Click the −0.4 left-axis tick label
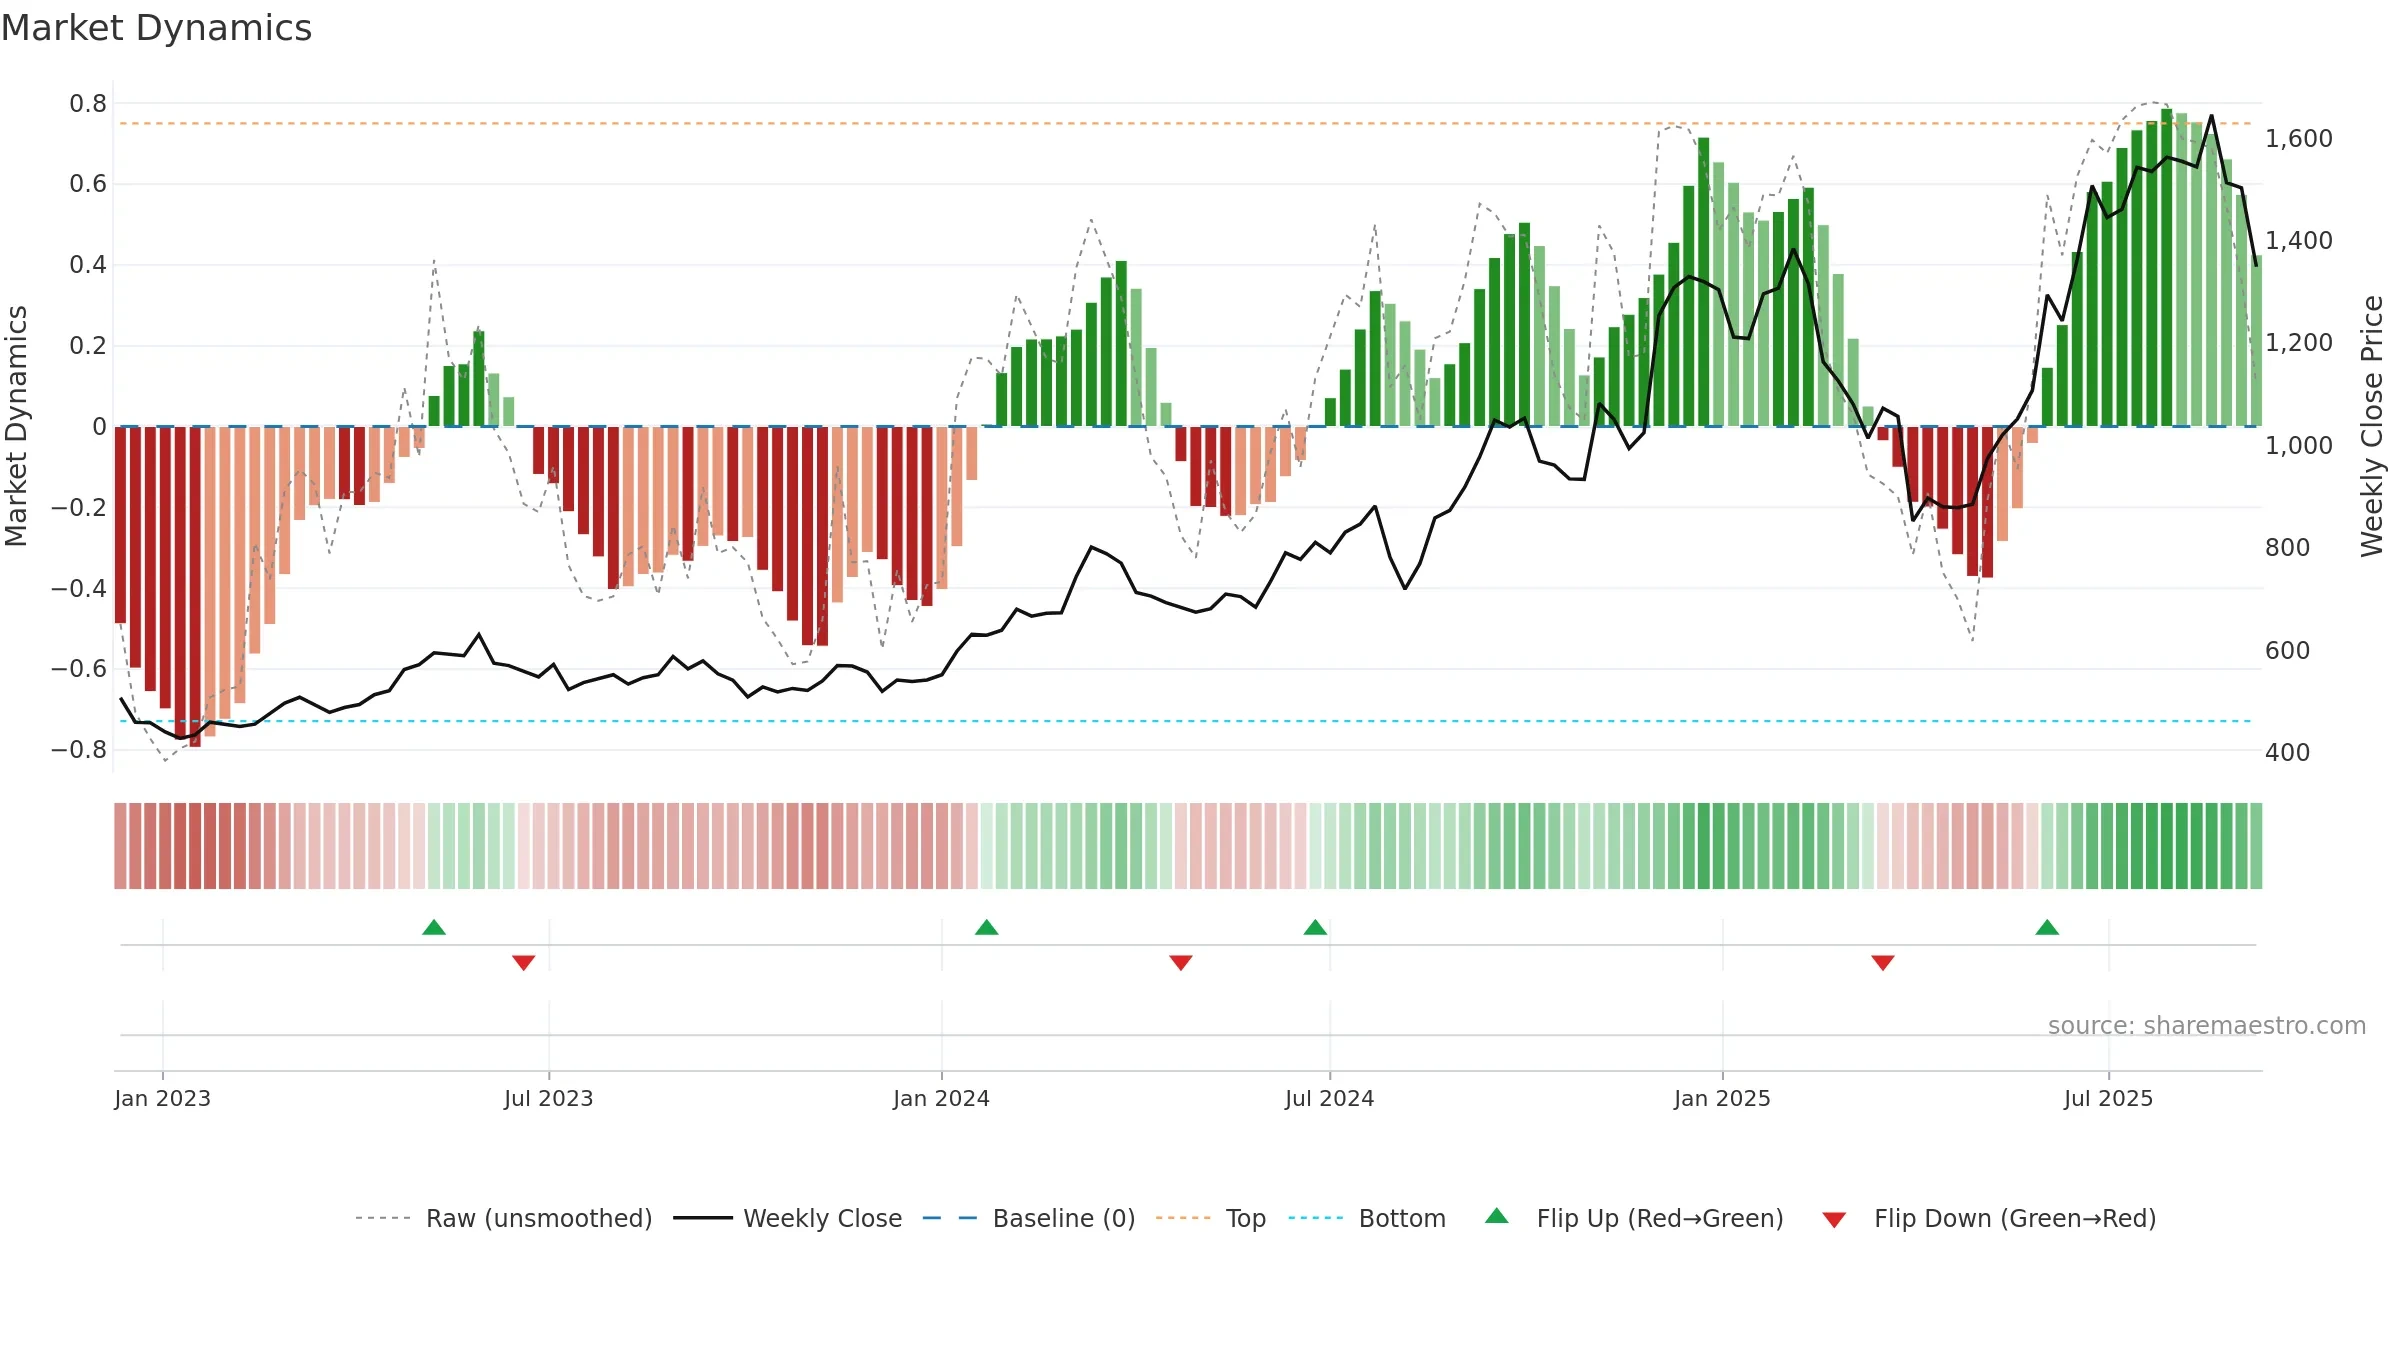2400x1350 pixels. [x=79, y=588]
